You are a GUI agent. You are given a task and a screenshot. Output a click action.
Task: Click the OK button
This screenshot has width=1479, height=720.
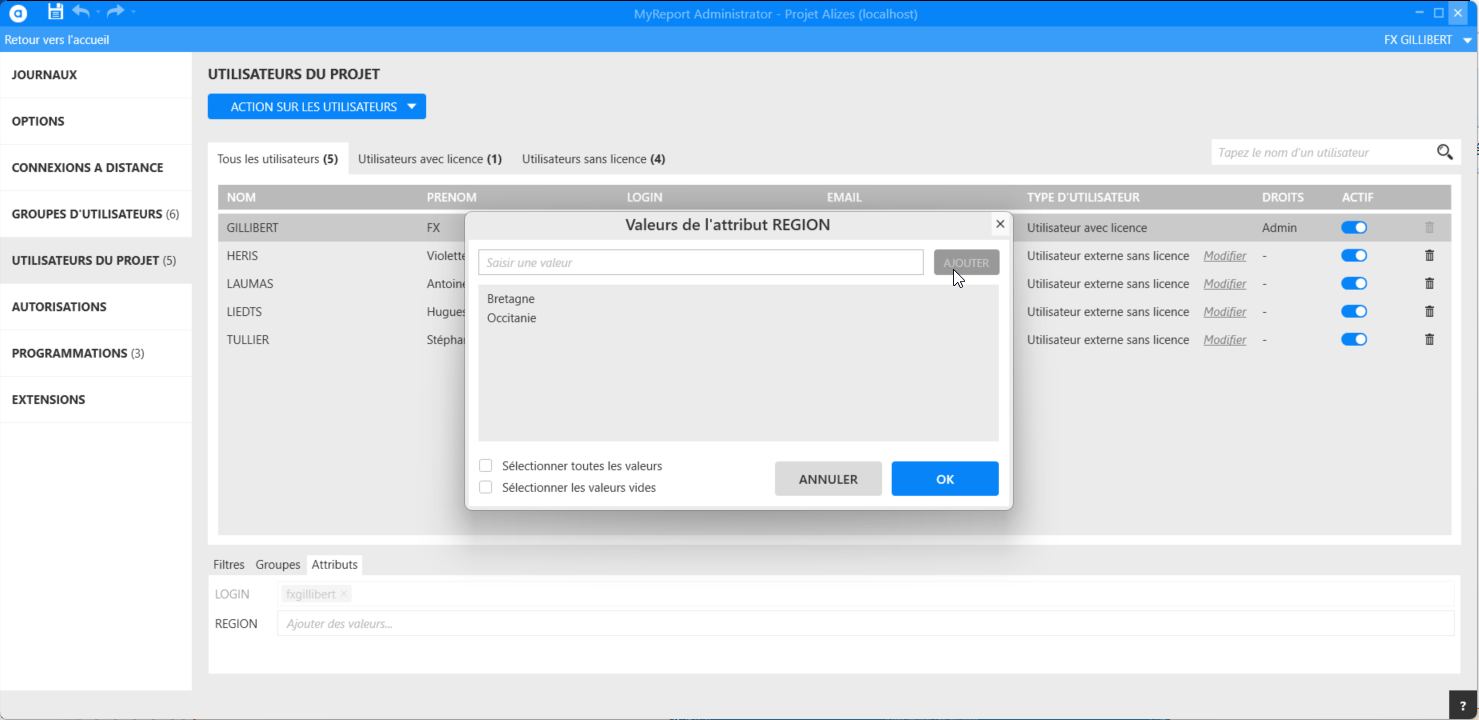pos(944,479)
